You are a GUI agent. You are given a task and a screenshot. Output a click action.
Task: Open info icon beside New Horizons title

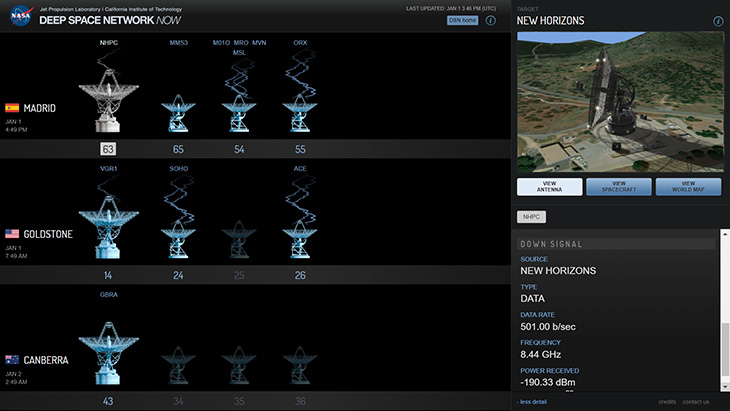pos(718,21)
